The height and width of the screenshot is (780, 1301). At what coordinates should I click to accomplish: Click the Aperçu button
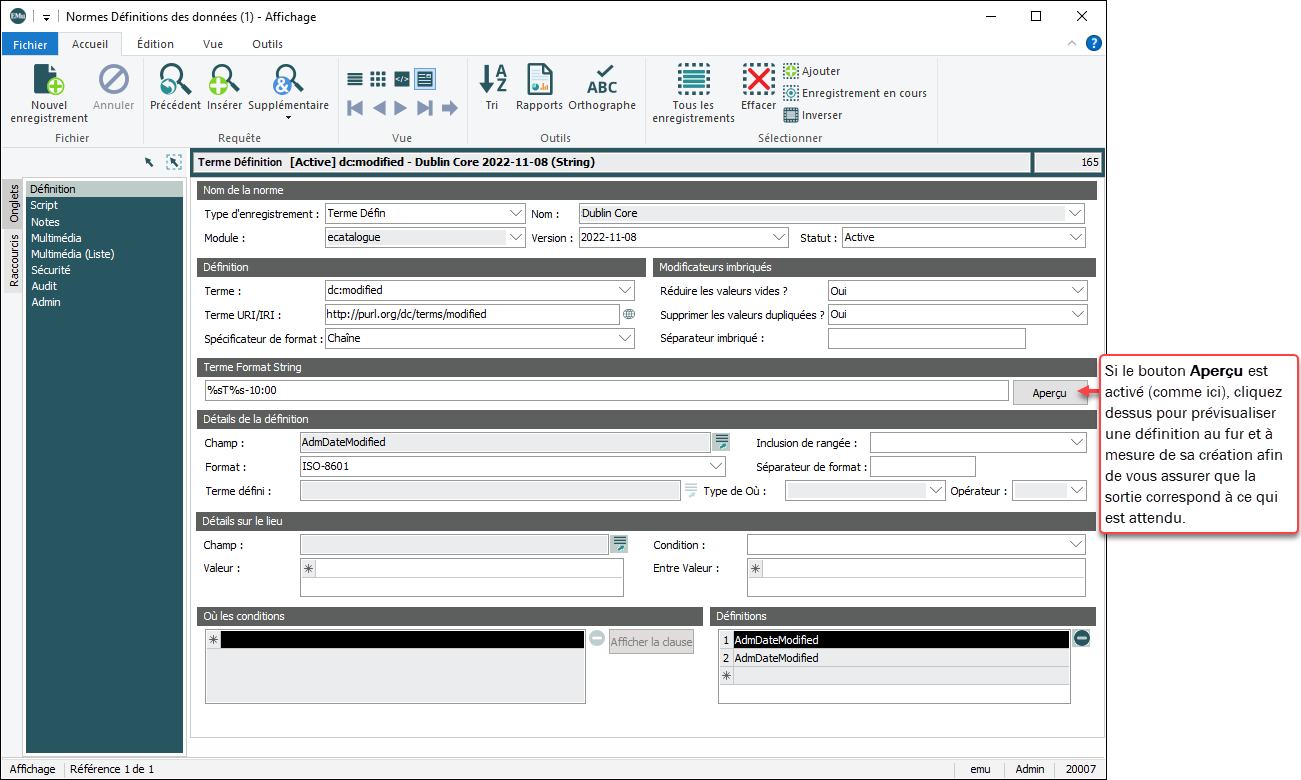(1049, 393)
